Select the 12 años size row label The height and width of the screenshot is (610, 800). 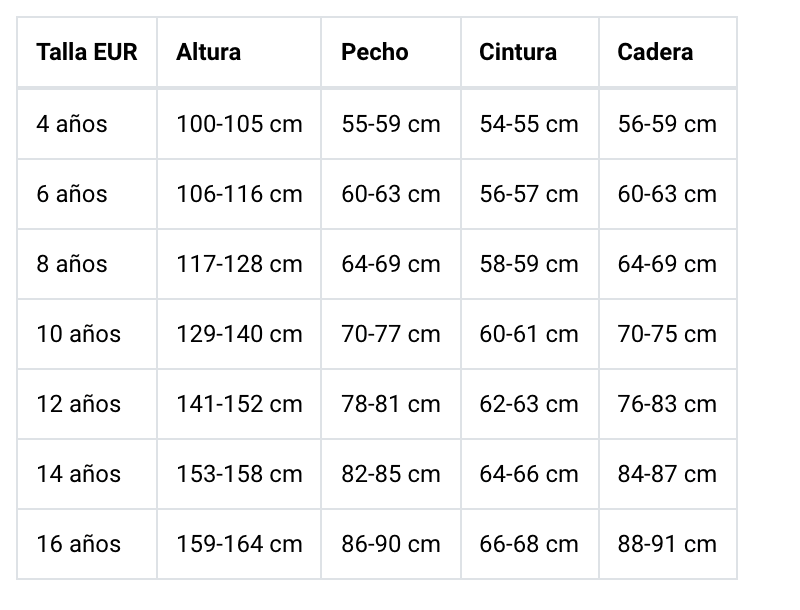78,404
